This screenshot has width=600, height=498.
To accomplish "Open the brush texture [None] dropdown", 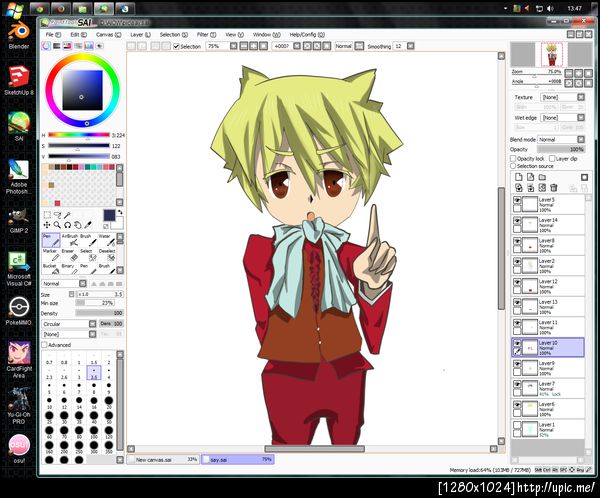I will click(x=69, y=334).
